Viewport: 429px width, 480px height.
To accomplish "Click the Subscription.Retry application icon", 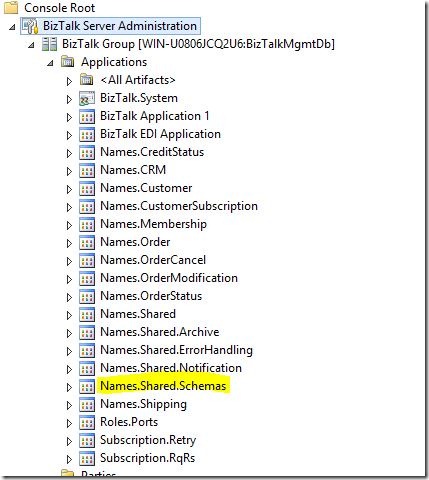I will [87, 441].
